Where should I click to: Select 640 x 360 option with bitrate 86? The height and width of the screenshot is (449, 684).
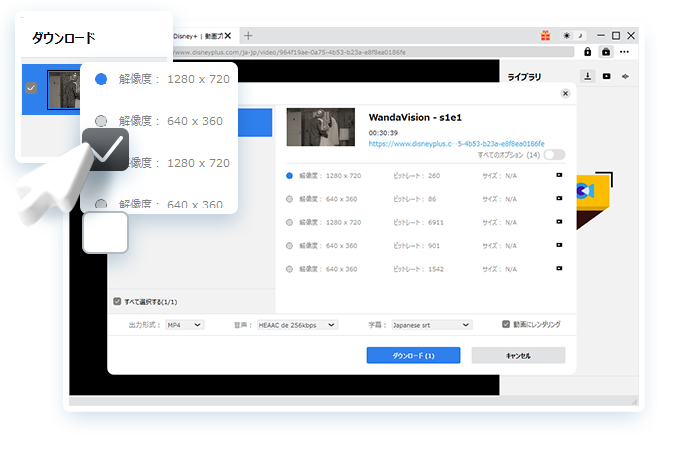tap(289, 199)
